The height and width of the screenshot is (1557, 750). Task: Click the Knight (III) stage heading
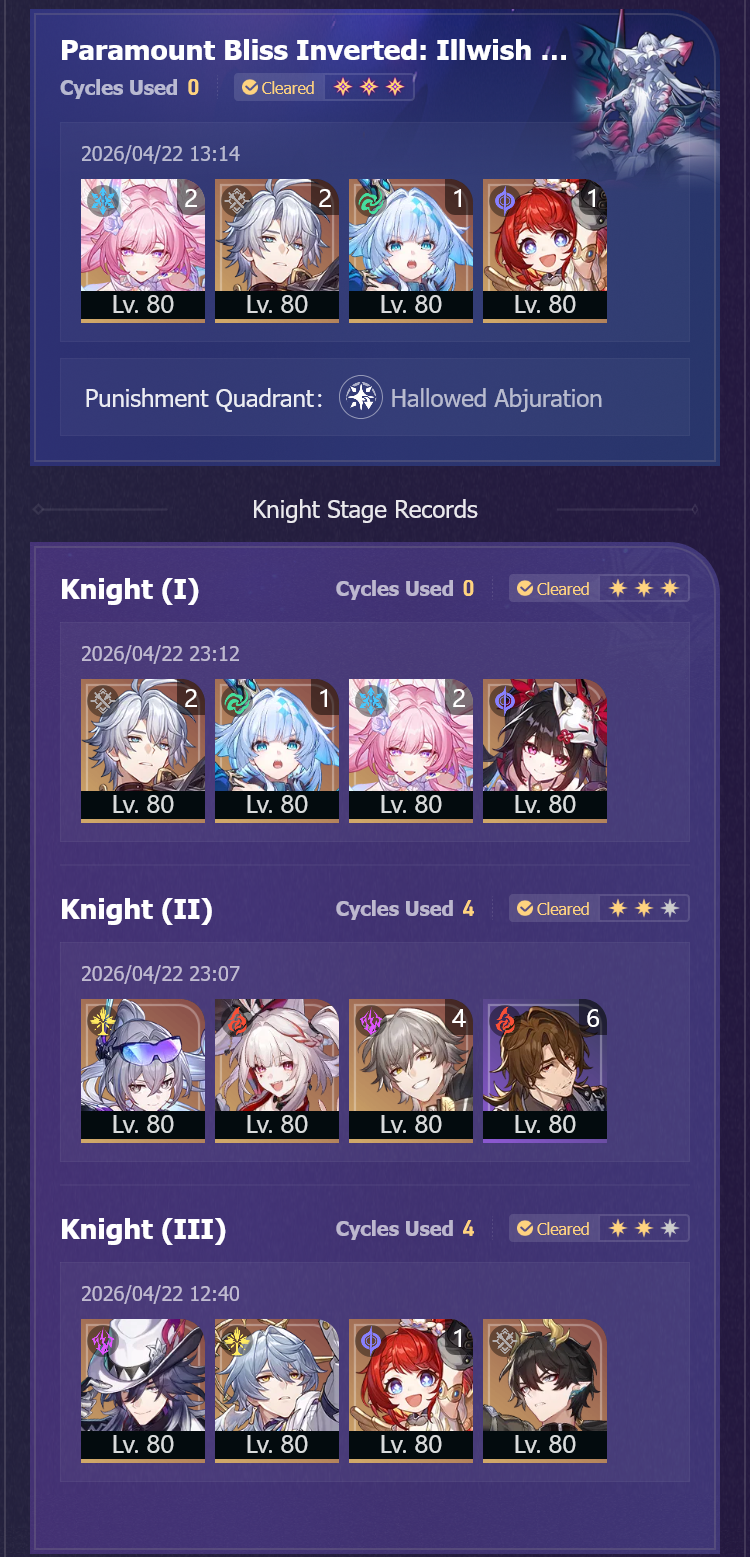click(143, 1229)
